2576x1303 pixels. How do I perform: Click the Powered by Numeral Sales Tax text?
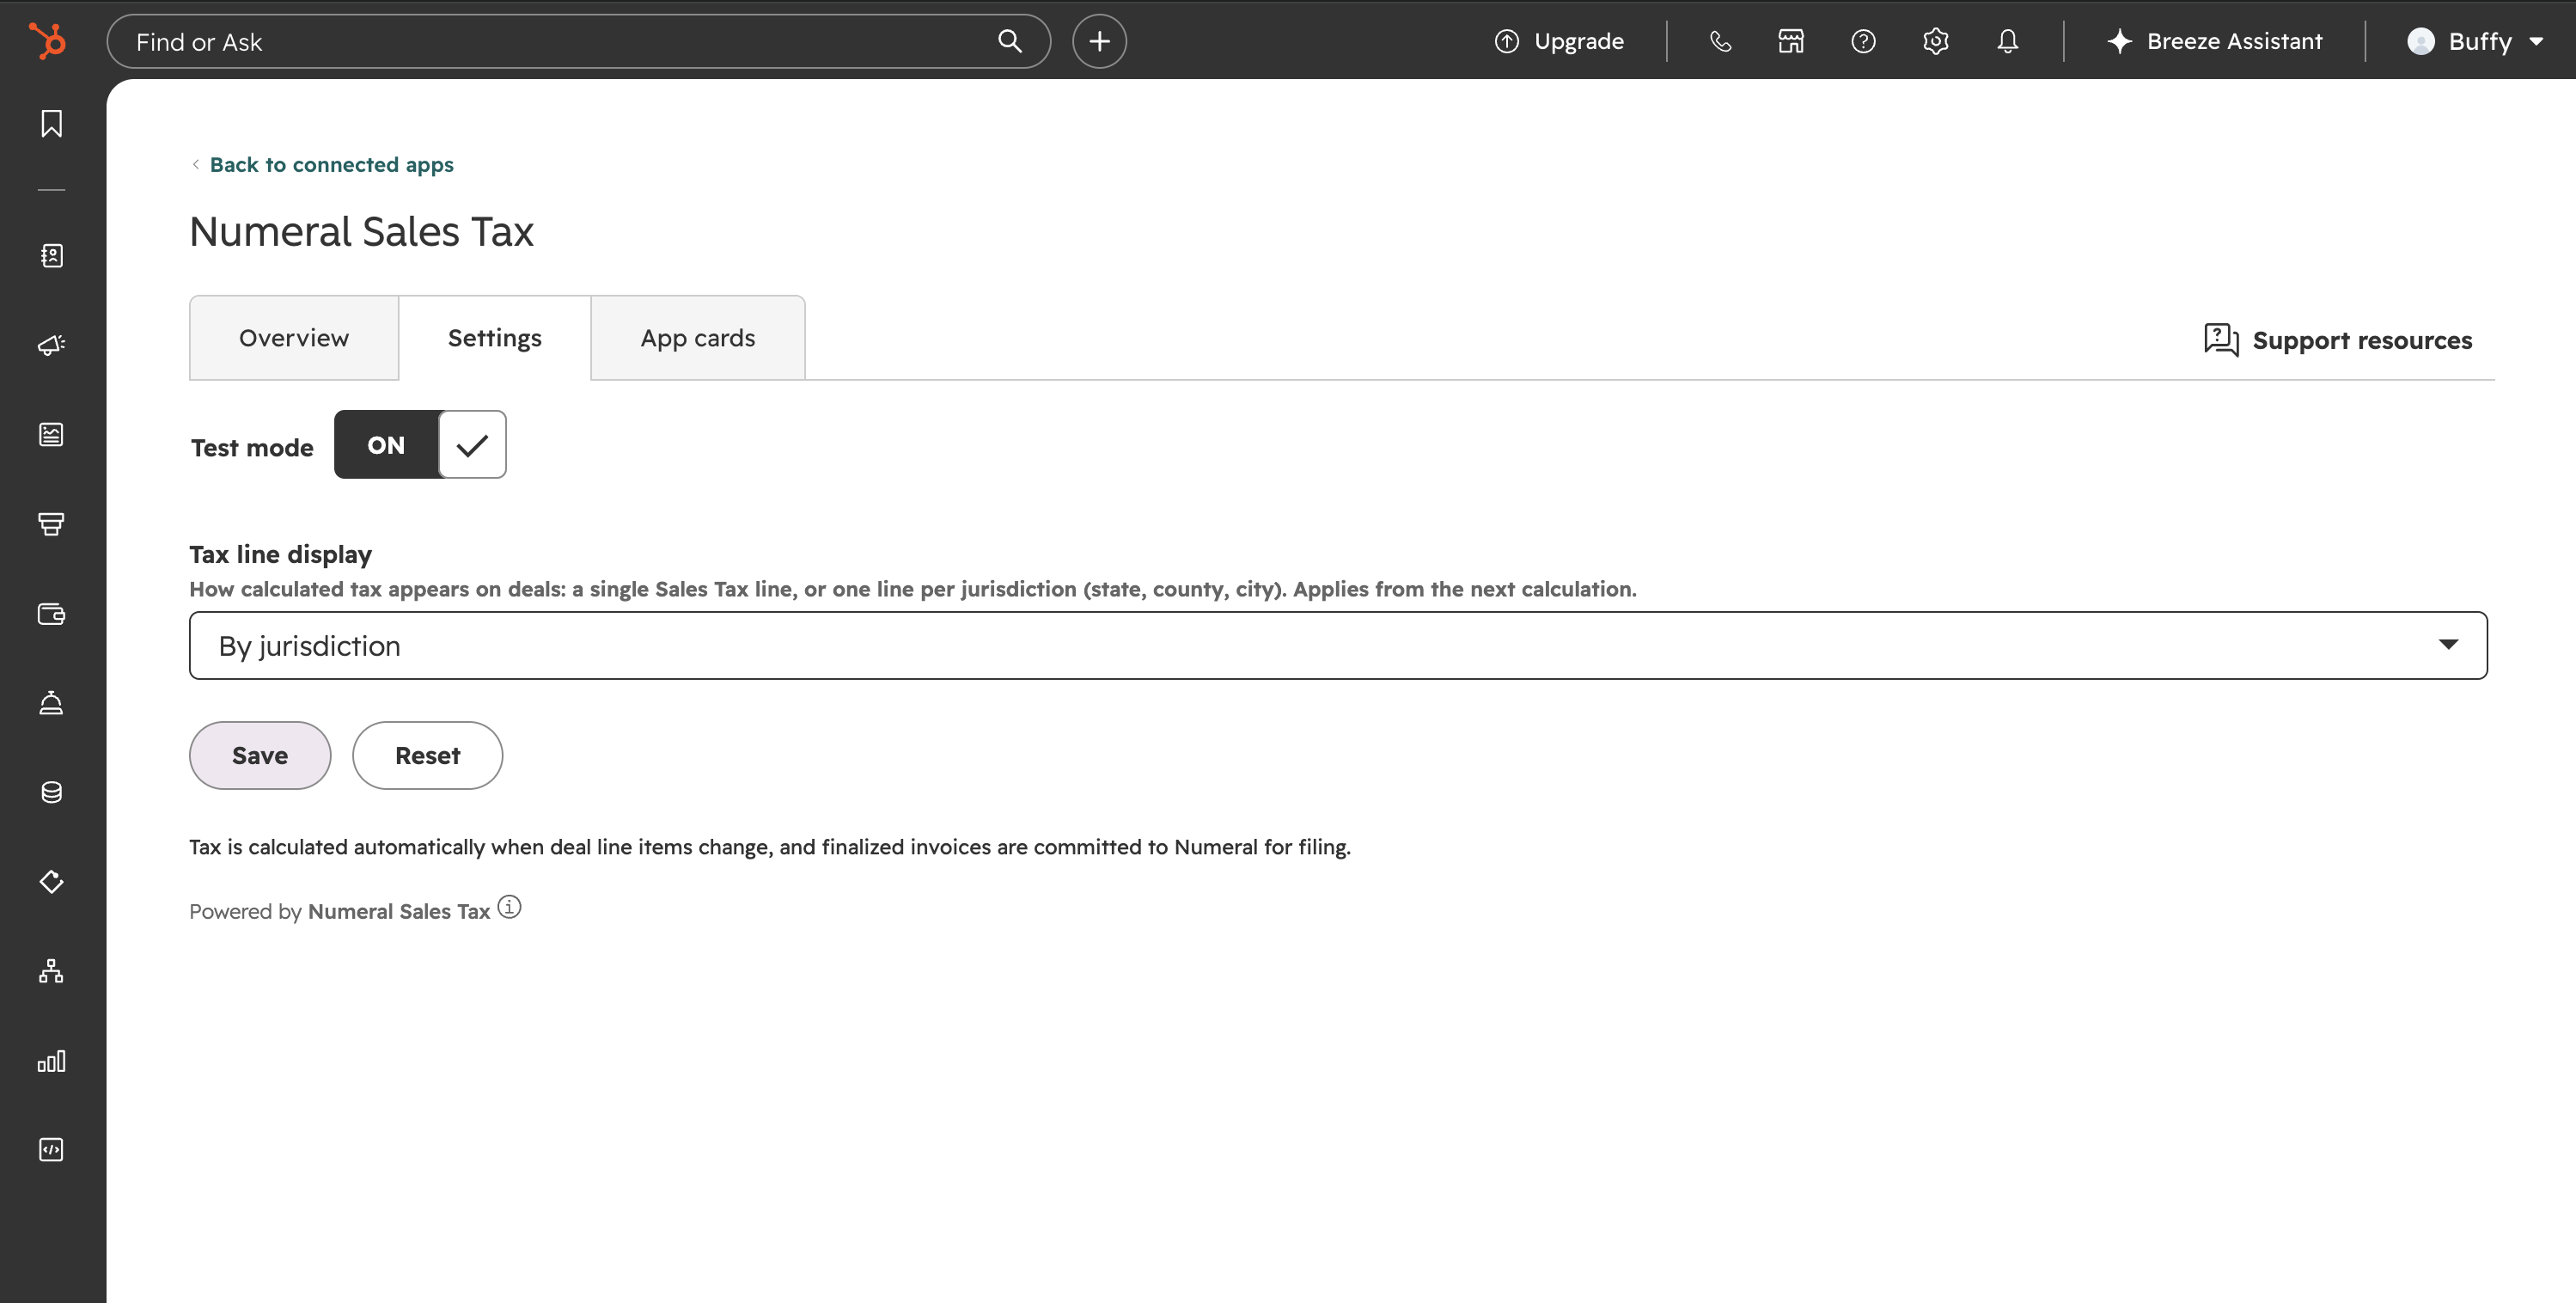(339, 911)
